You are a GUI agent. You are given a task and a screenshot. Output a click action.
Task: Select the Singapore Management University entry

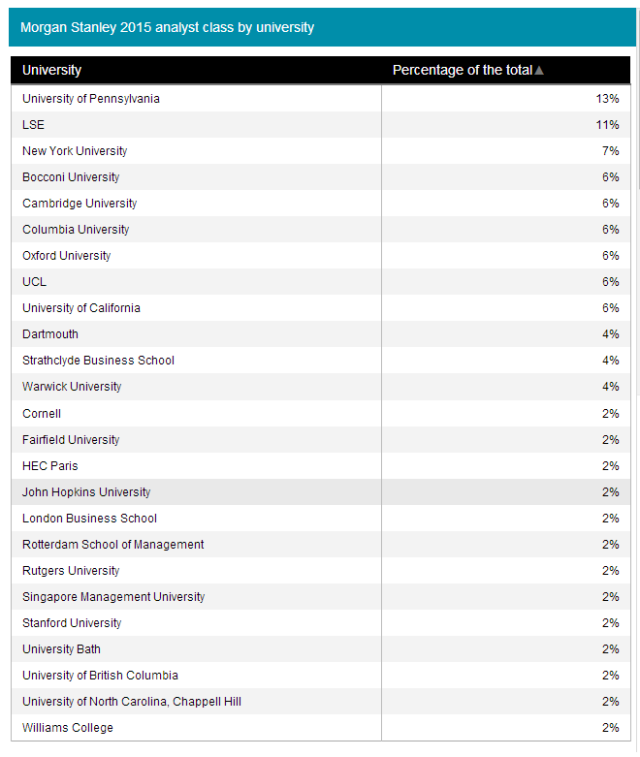(113, 597)
